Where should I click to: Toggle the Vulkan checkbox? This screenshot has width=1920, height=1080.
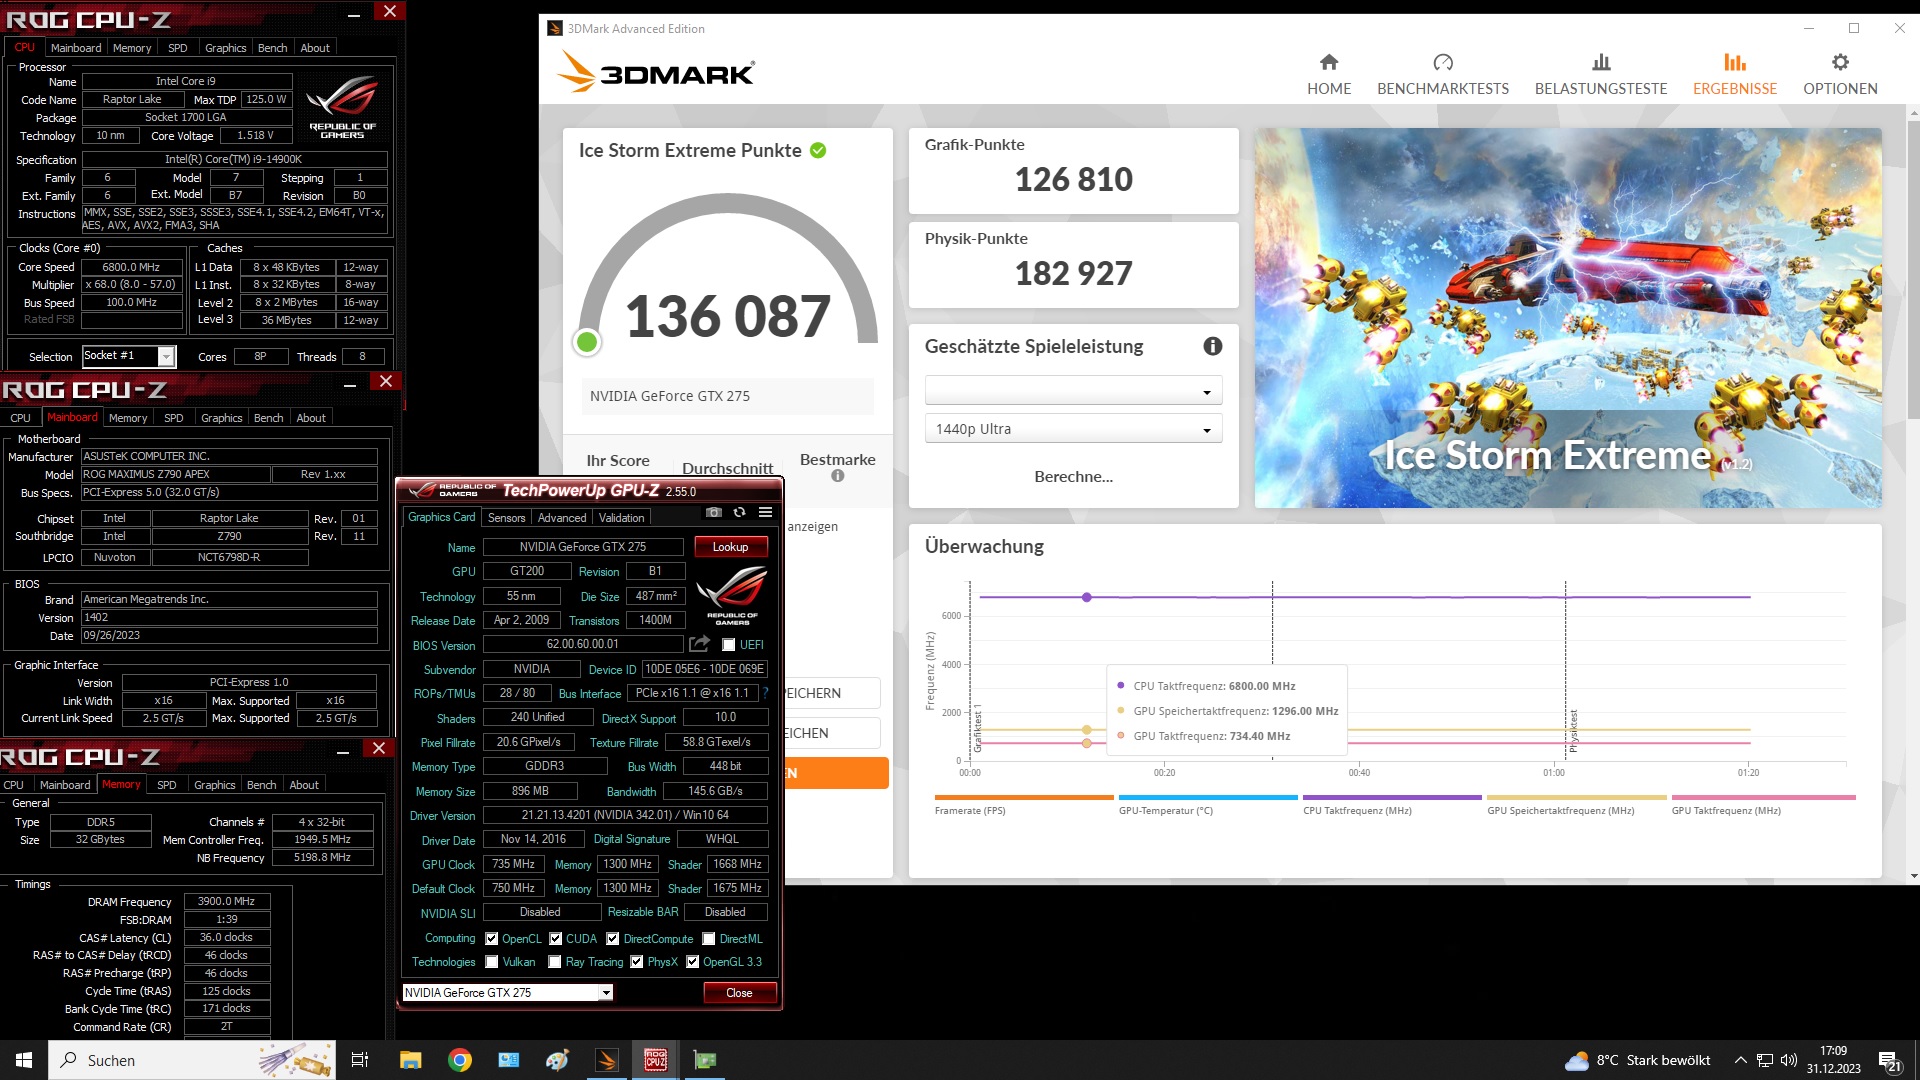coord(491,962)
